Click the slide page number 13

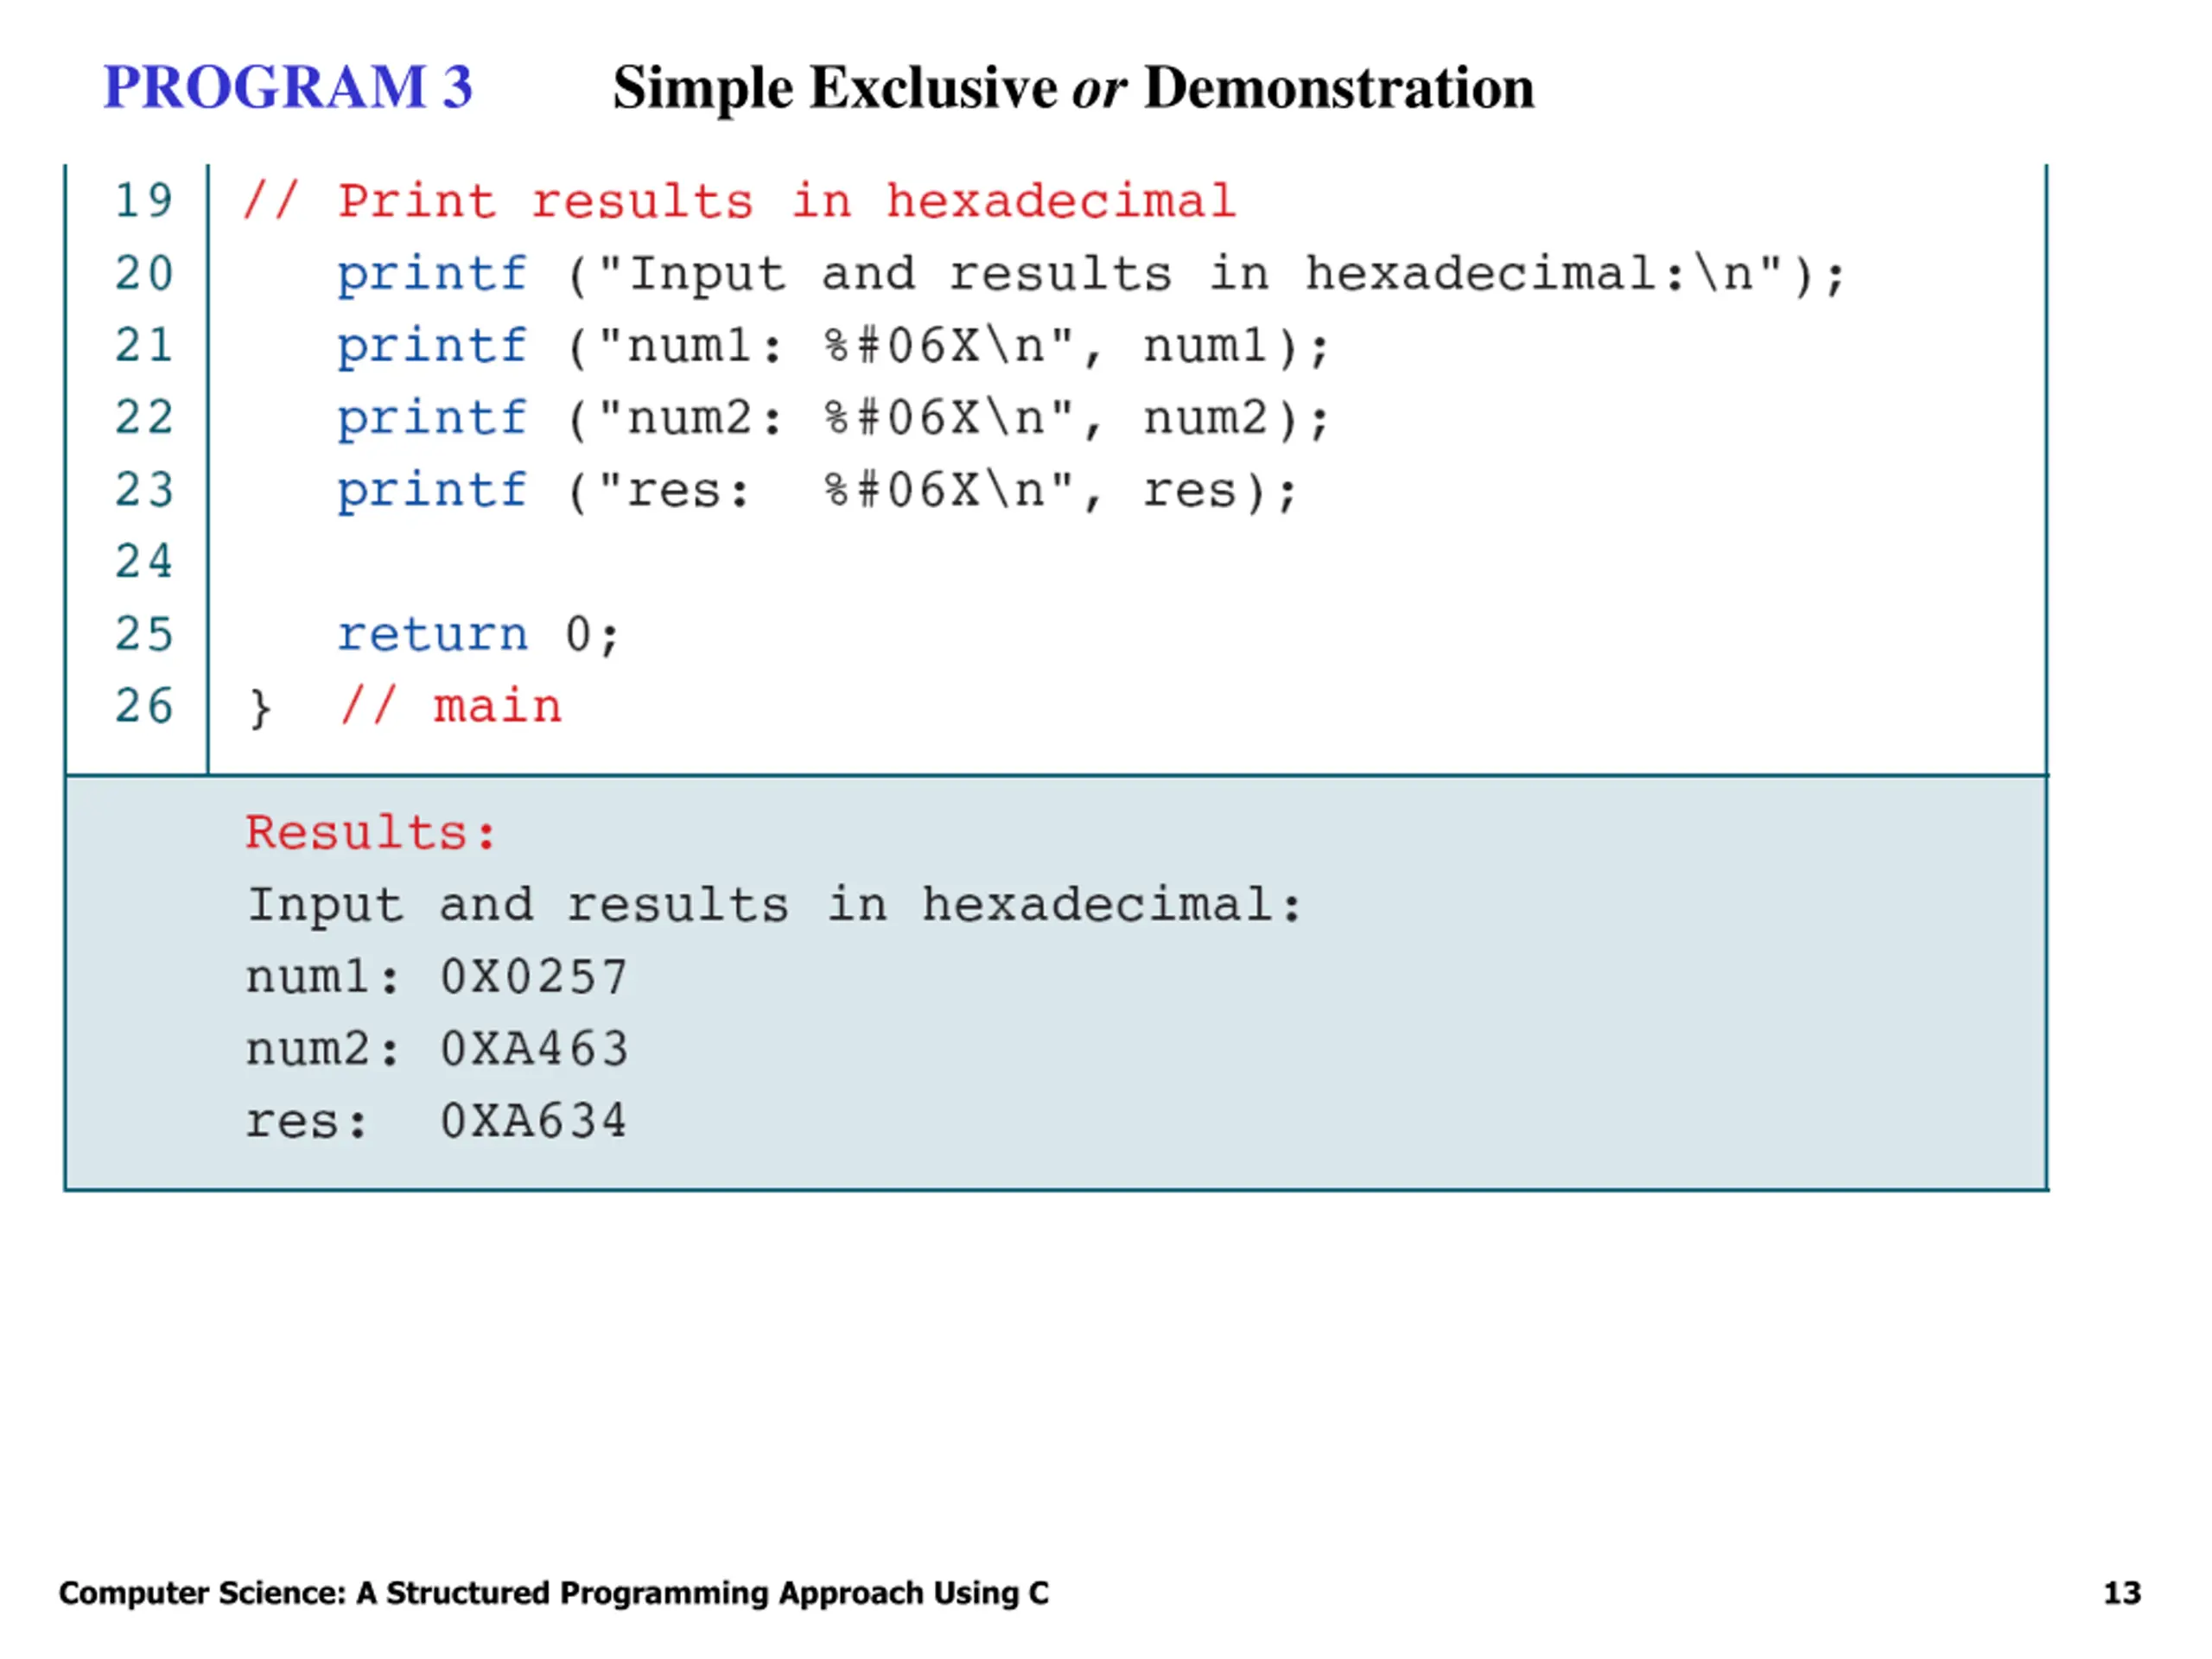[x=2122, y=1593]
